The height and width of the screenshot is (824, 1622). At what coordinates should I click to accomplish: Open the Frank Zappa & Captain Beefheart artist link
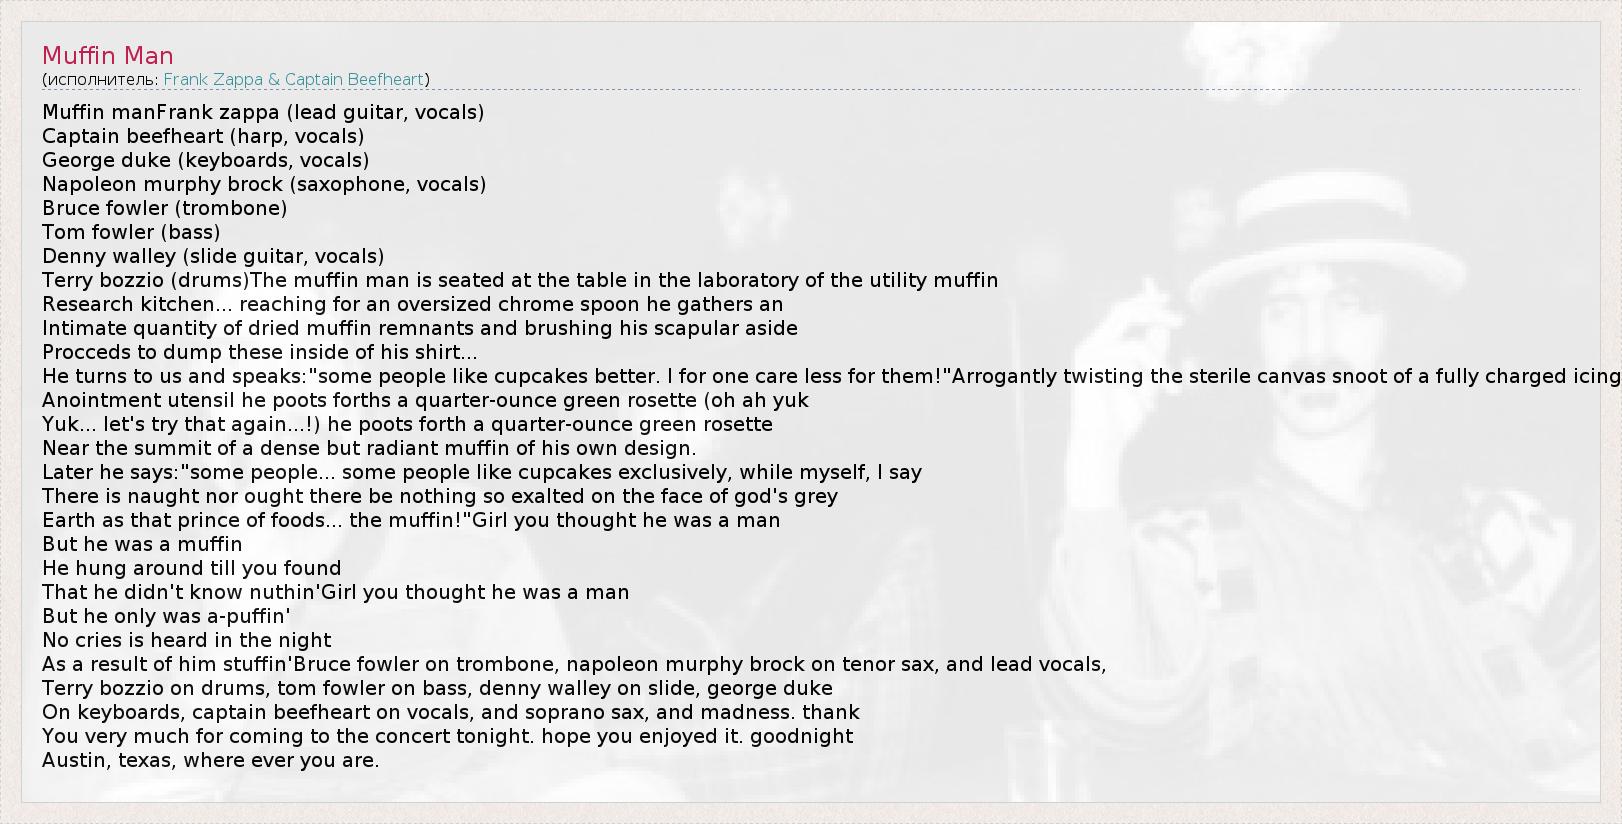click(294, 80)
